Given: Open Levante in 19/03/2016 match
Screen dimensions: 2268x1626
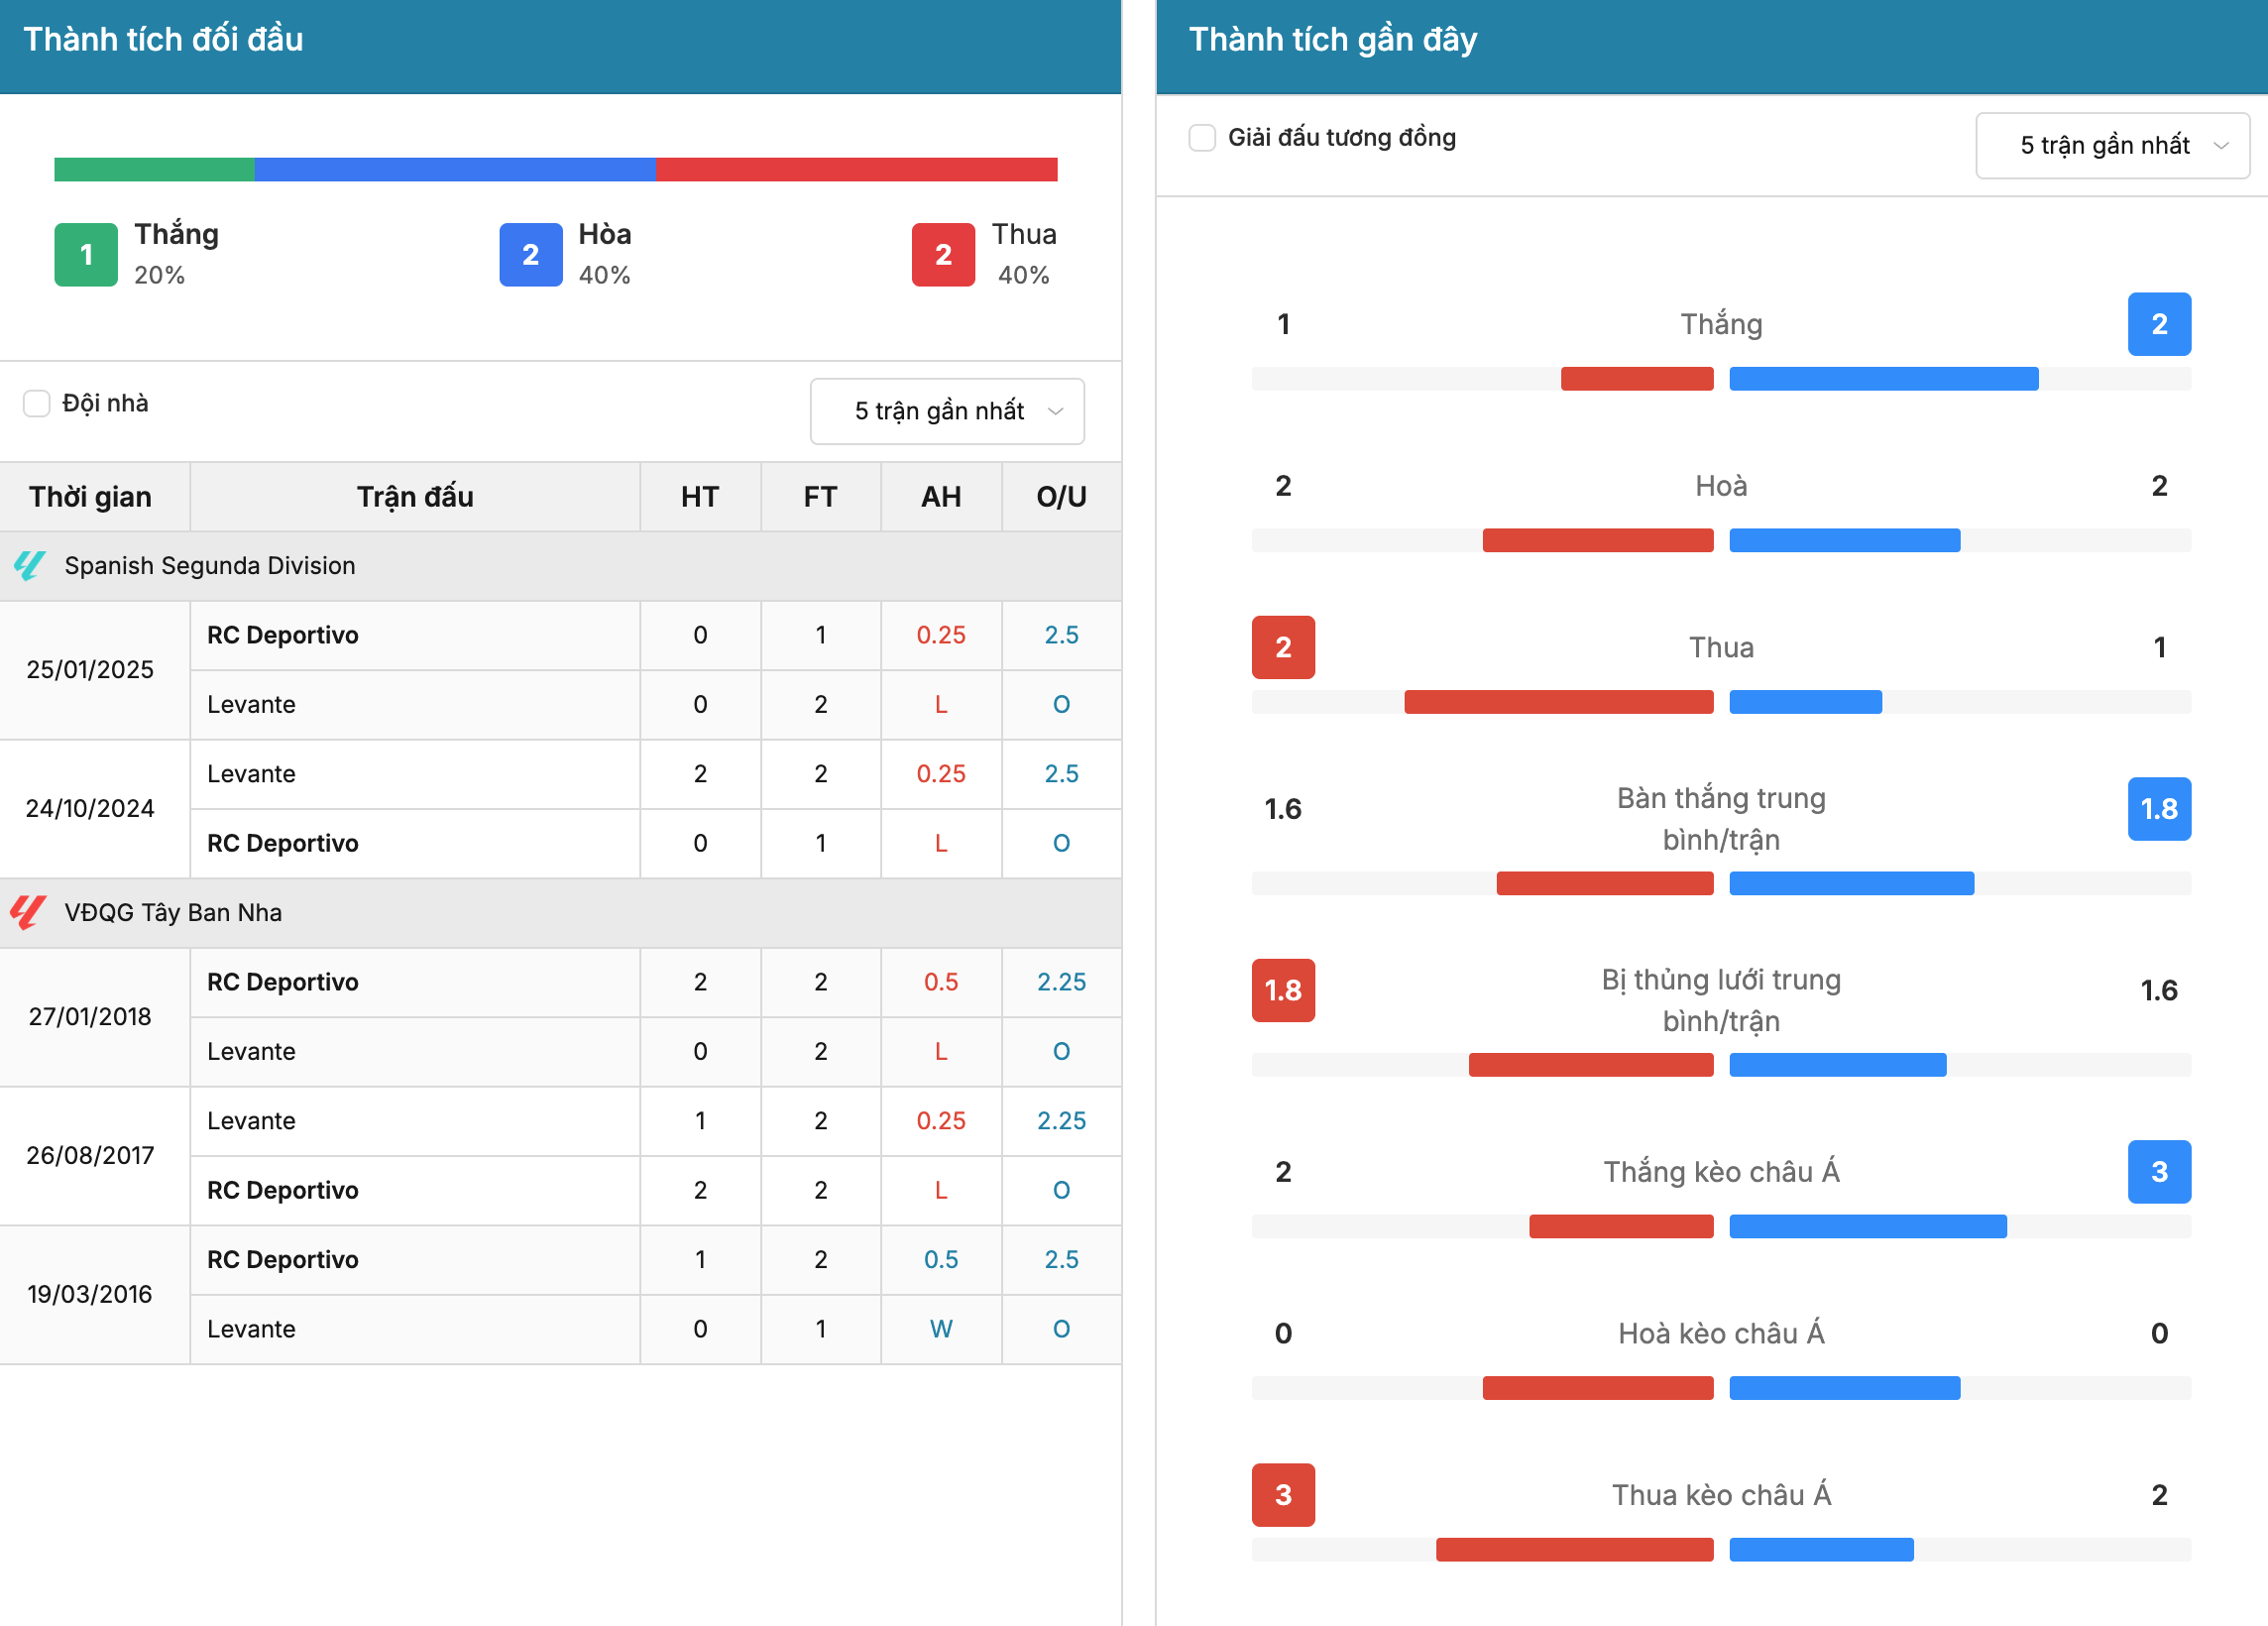Looking at the screenshot, I should click(x=251, y=1329).
